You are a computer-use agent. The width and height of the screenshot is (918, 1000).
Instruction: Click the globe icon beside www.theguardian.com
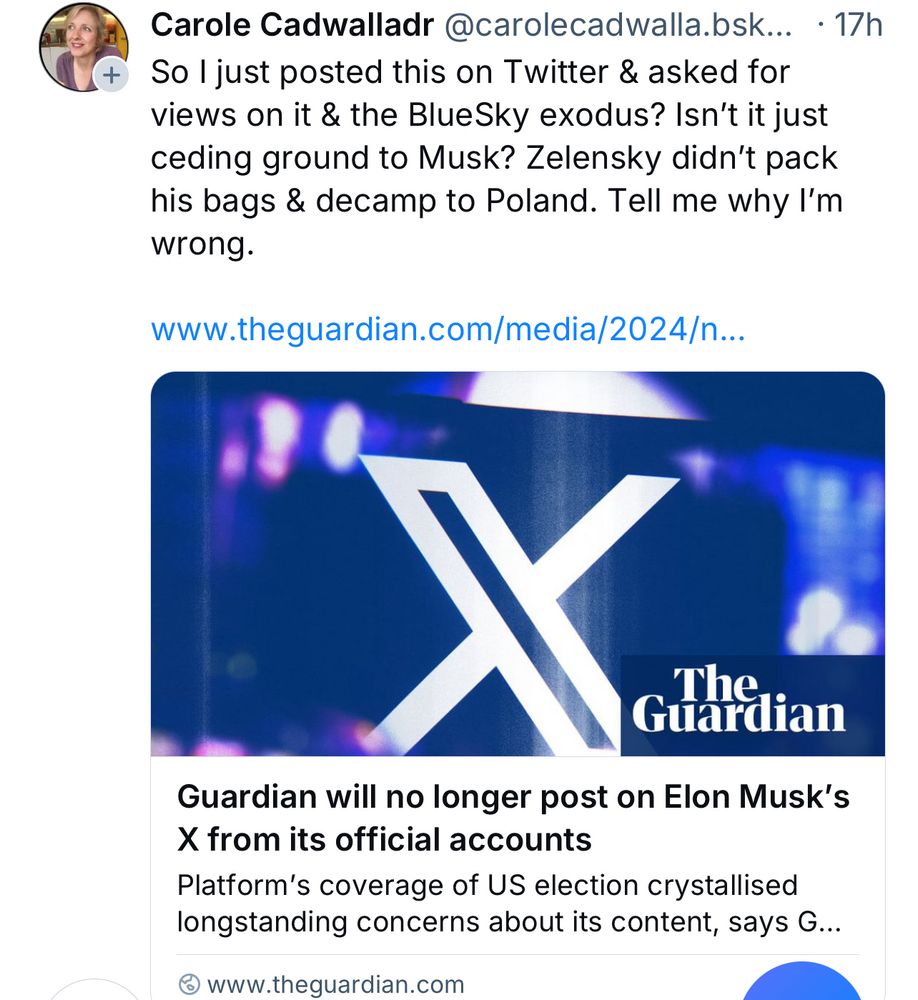click(x=188, y=984)
